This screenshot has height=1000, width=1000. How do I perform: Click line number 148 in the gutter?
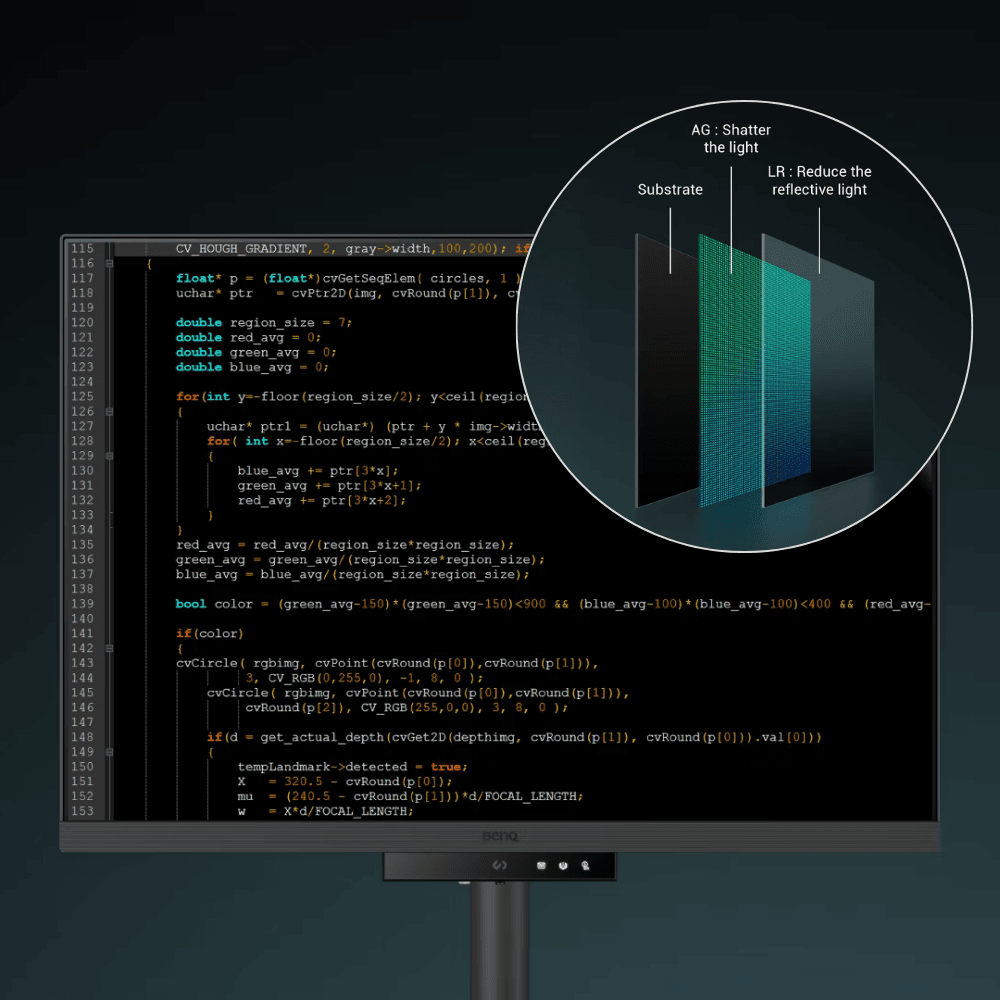point(82,737)
